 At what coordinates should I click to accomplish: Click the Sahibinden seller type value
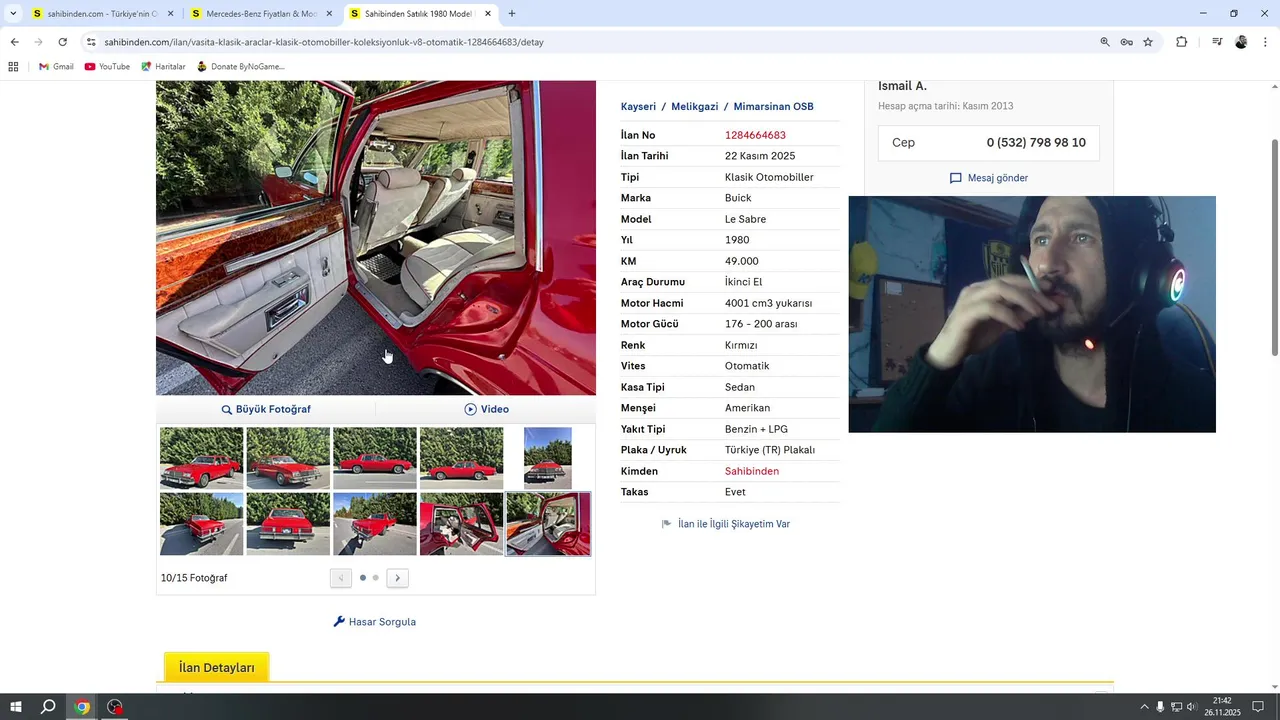(x=752, y=471)
